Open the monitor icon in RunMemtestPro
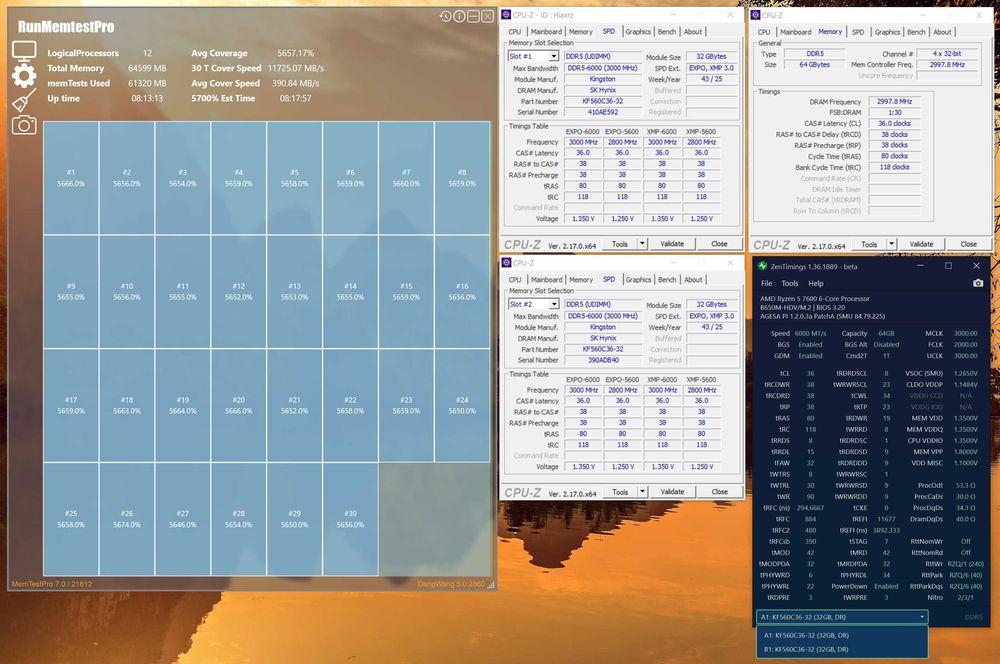The width and height of the screenshot is (1000, 664). point(24,51)
